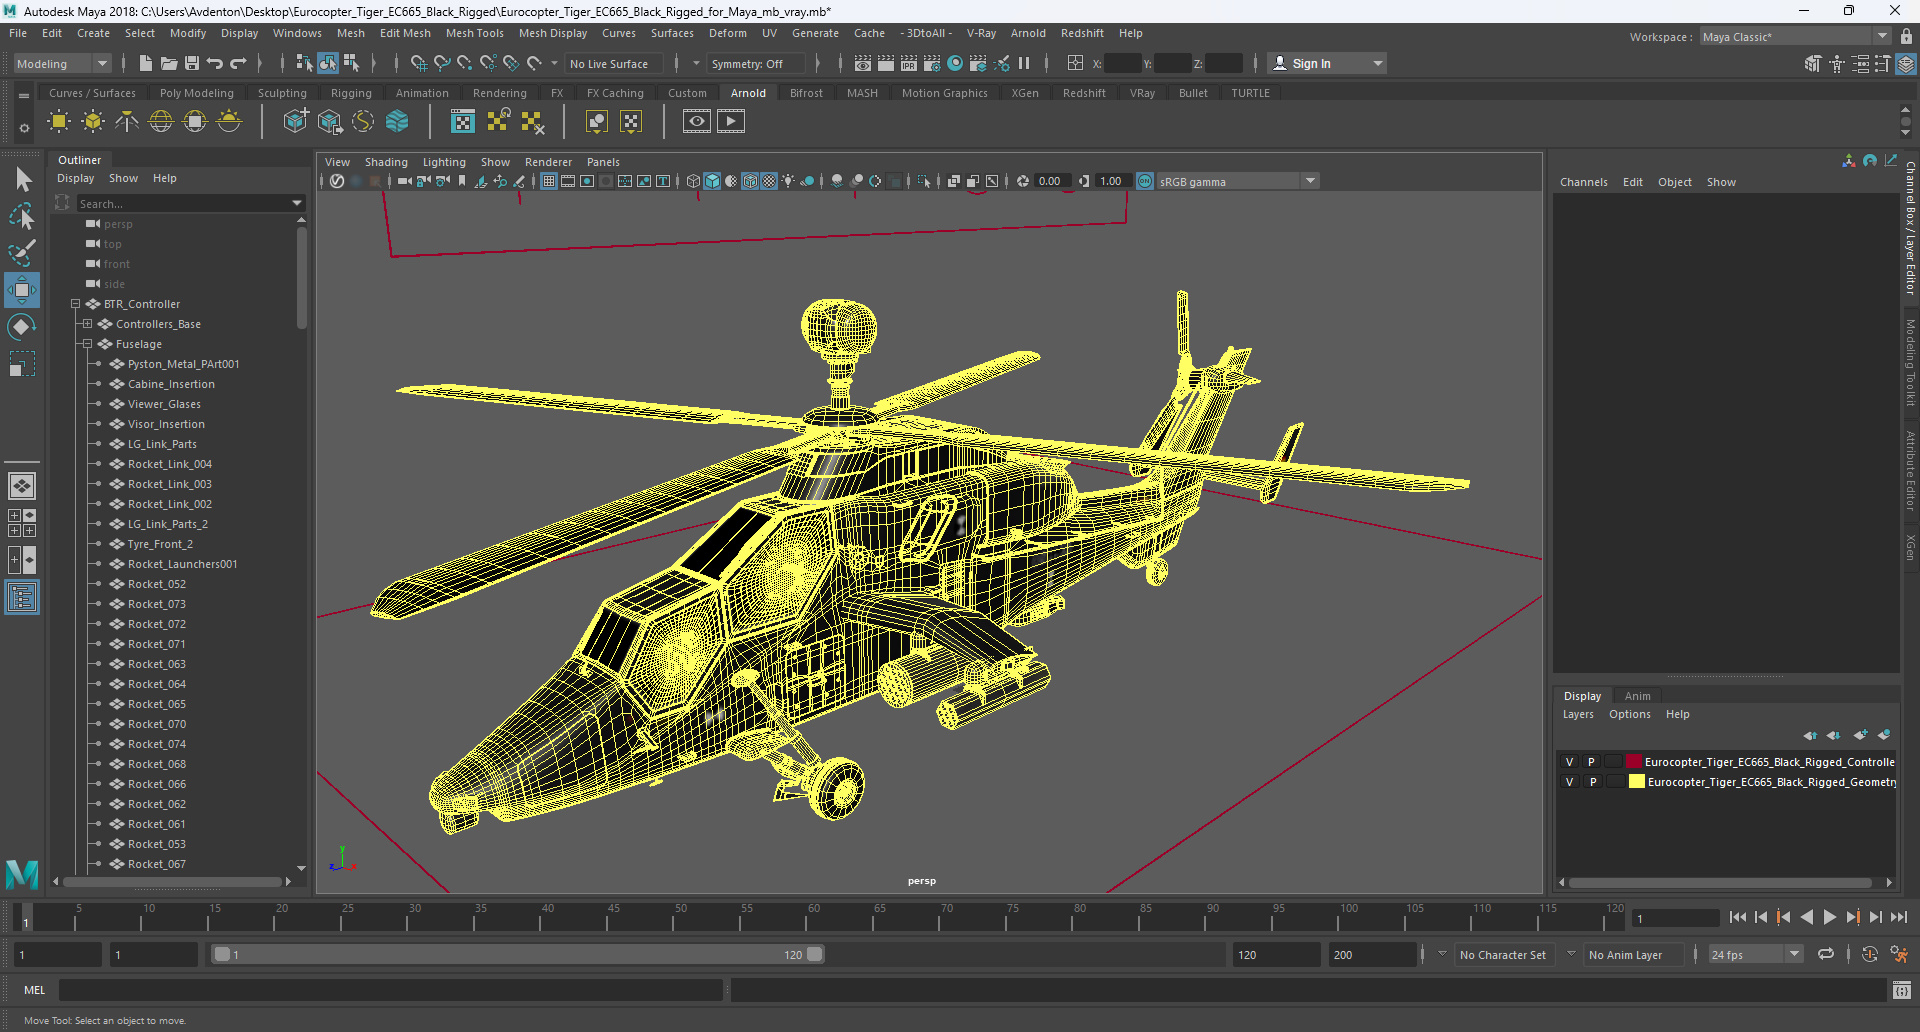Screen dimensions: 1920x1032
Task: Collapse the BTR_Controller tree node
Action: pos(75,304)
